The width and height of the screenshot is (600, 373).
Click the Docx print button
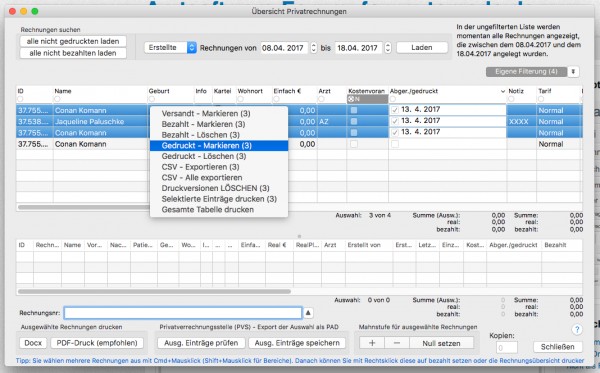(x=33, y=343)
